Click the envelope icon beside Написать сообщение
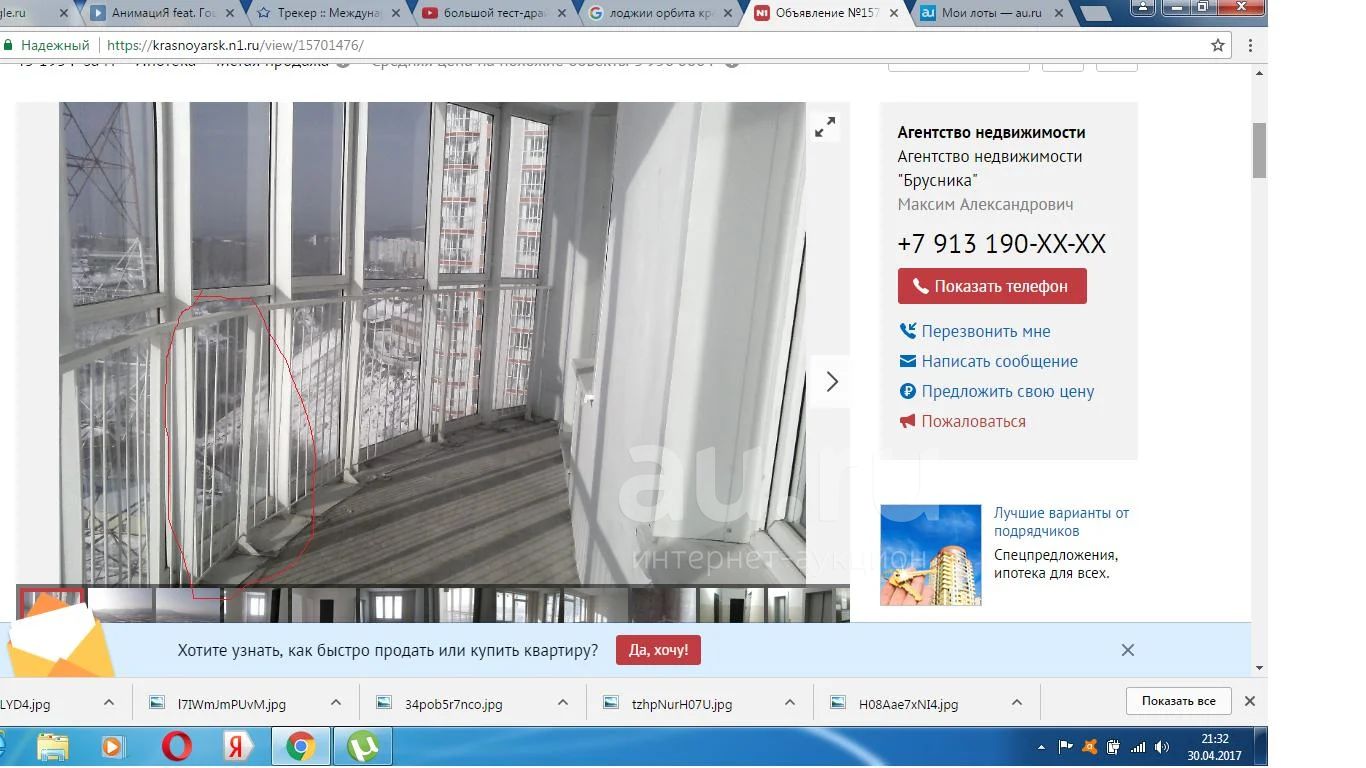1366x768 pixels. (x=907, y=361)
